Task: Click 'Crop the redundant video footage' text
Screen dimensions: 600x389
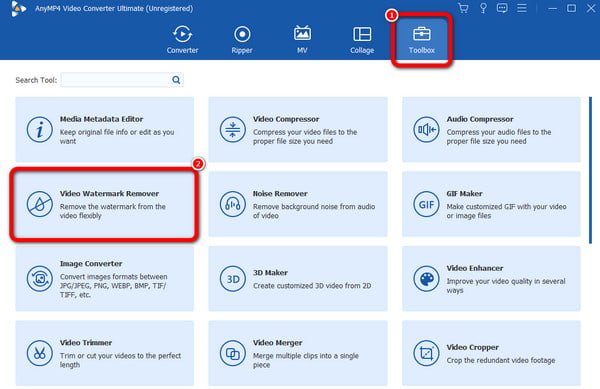Action: [x=501, y=360]
